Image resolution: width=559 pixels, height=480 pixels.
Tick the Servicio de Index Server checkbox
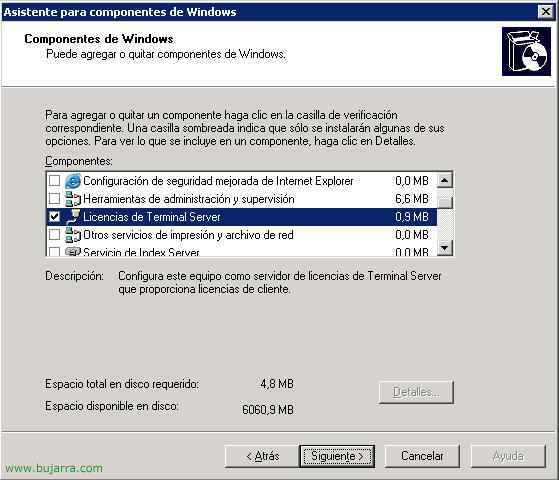(54, 251)
